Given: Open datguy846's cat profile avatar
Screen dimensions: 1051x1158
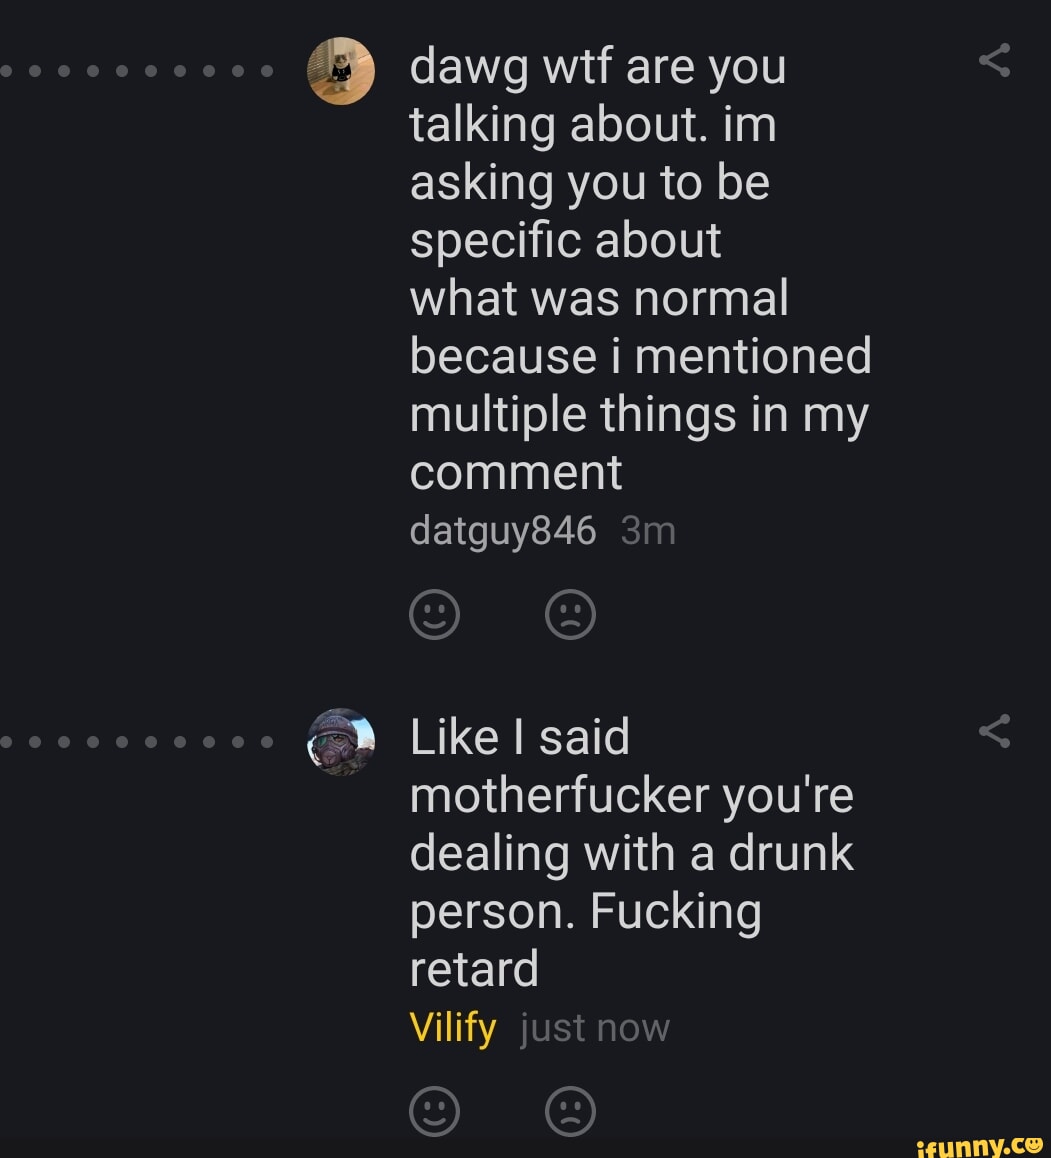Looking at the screenshot, I should (341, 71).
